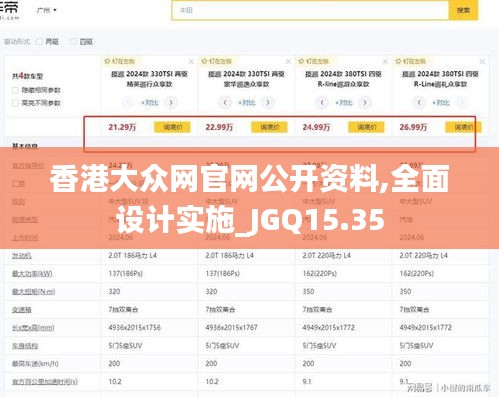Open the 最高车速(km/h) parameter link
Image resolution: width=499 pixels, height=397 pixels.
point(35,364)
